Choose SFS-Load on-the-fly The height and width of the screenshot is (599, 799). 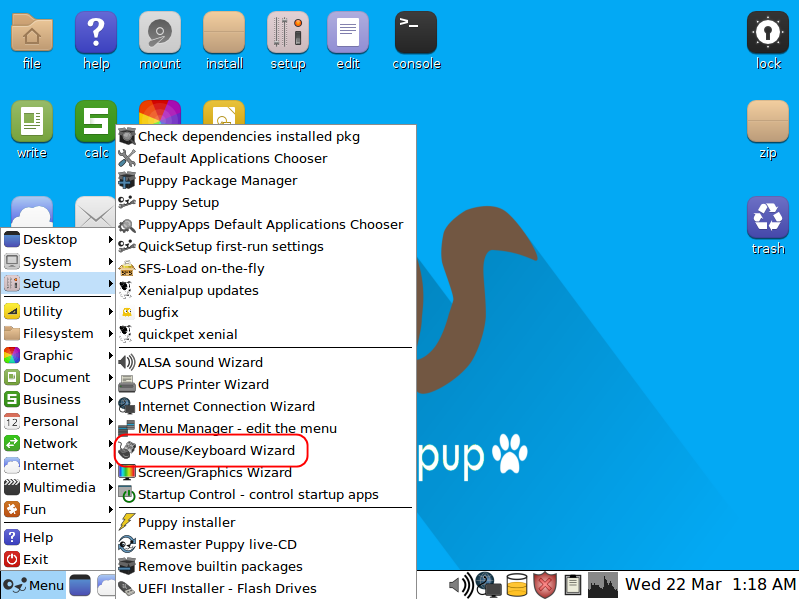266,268
